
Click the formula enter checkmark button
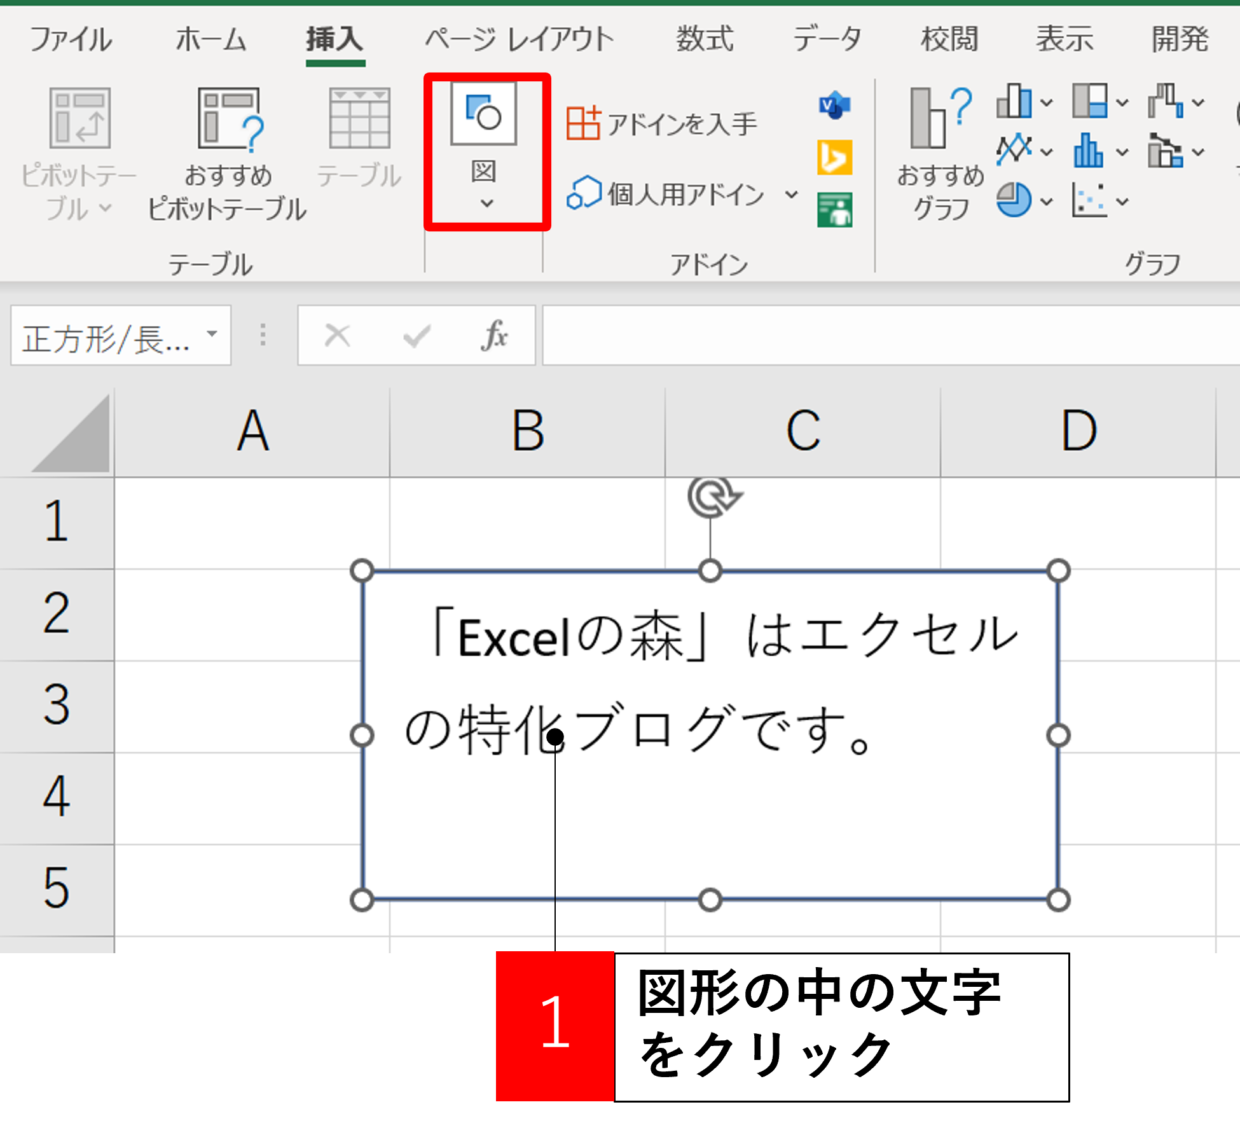[416, 336]
